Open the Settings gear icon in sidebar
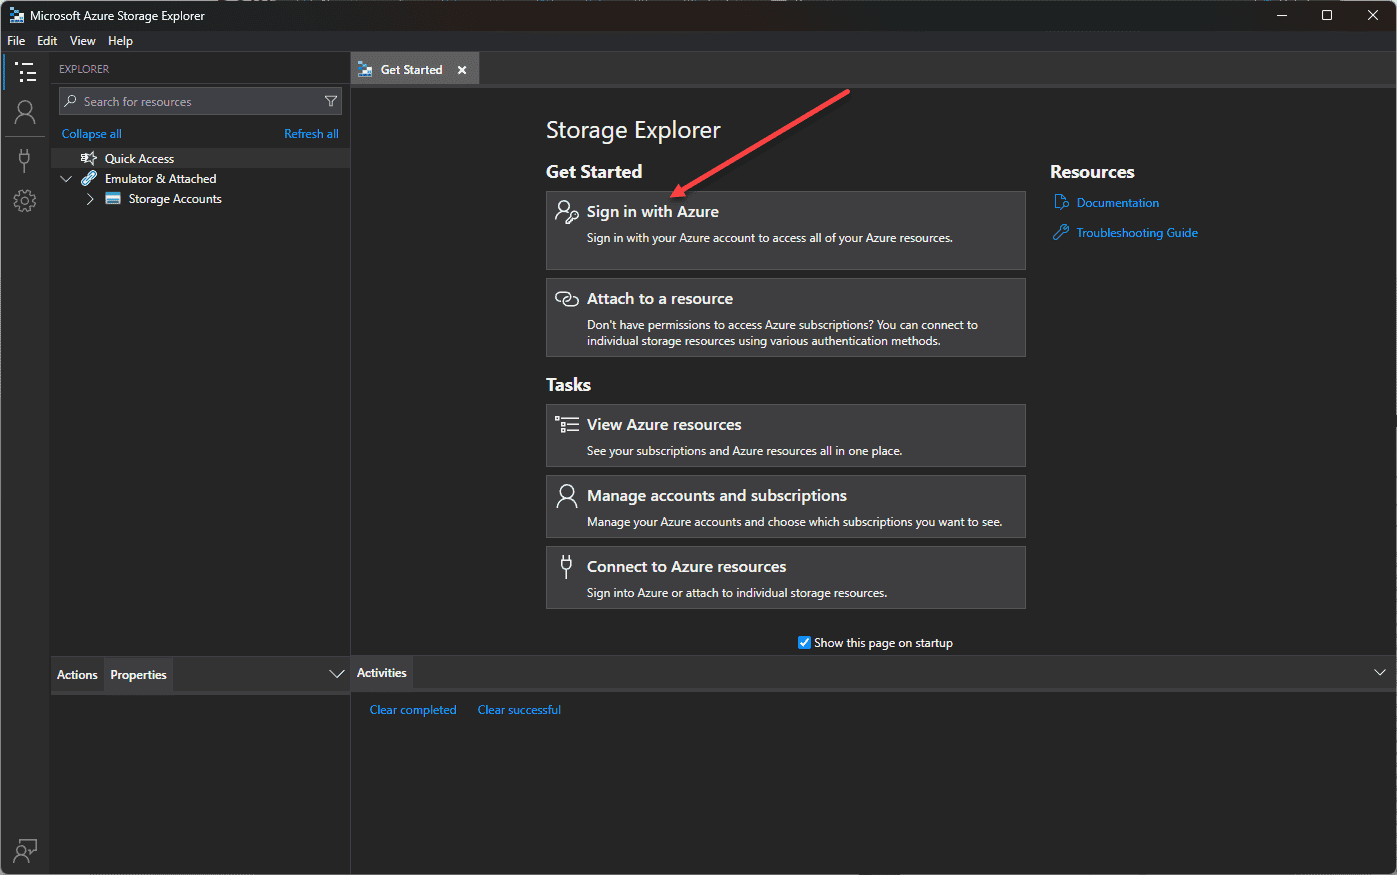The image size is (1397, 875). coord(25,201)
